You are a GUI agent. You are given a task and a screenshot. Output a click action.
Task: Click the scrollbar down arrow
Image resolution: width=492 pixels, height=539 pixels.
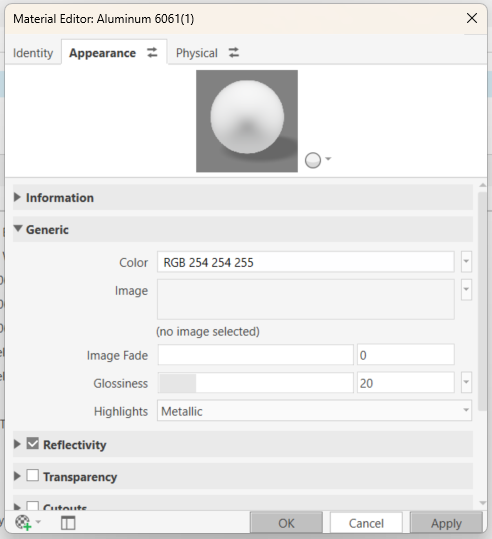coord(483,503)
